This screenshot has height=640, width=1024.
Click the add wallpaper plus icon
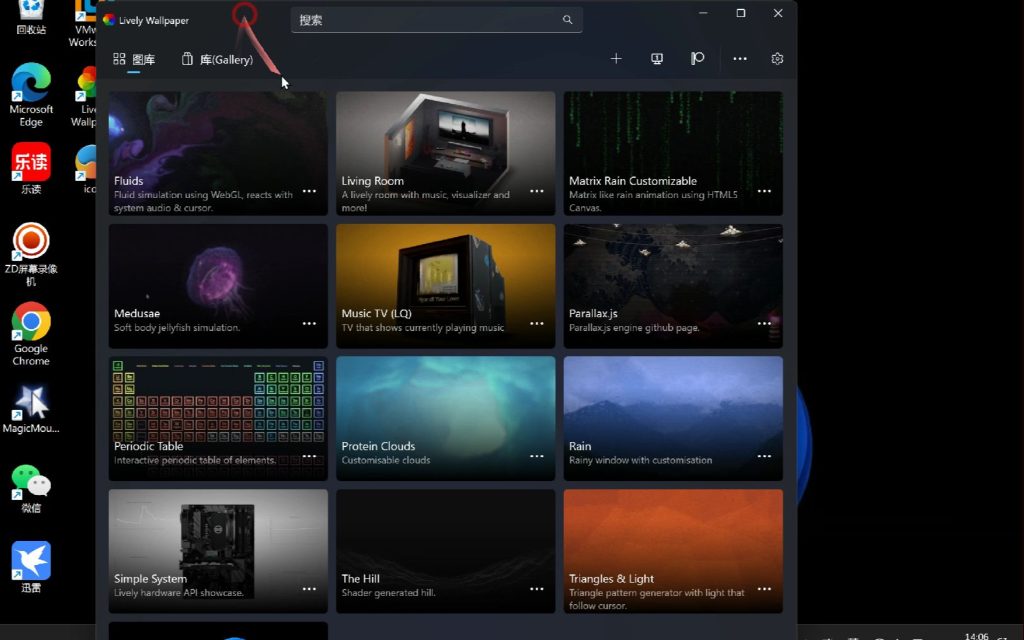pos(616,59)
